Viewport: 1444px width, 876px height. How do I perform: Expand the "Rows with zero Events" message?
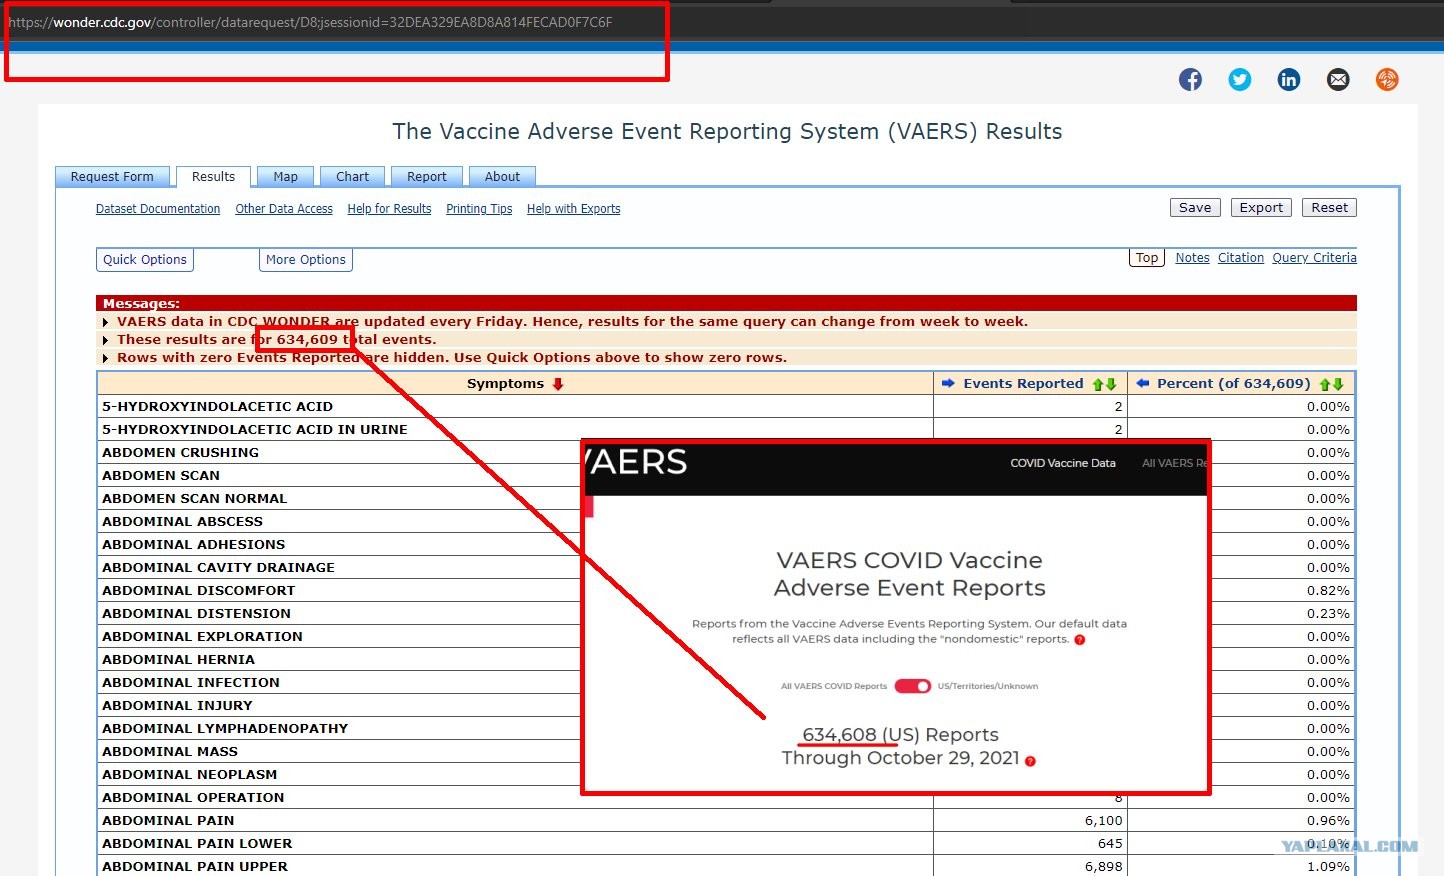pos(105,358)
